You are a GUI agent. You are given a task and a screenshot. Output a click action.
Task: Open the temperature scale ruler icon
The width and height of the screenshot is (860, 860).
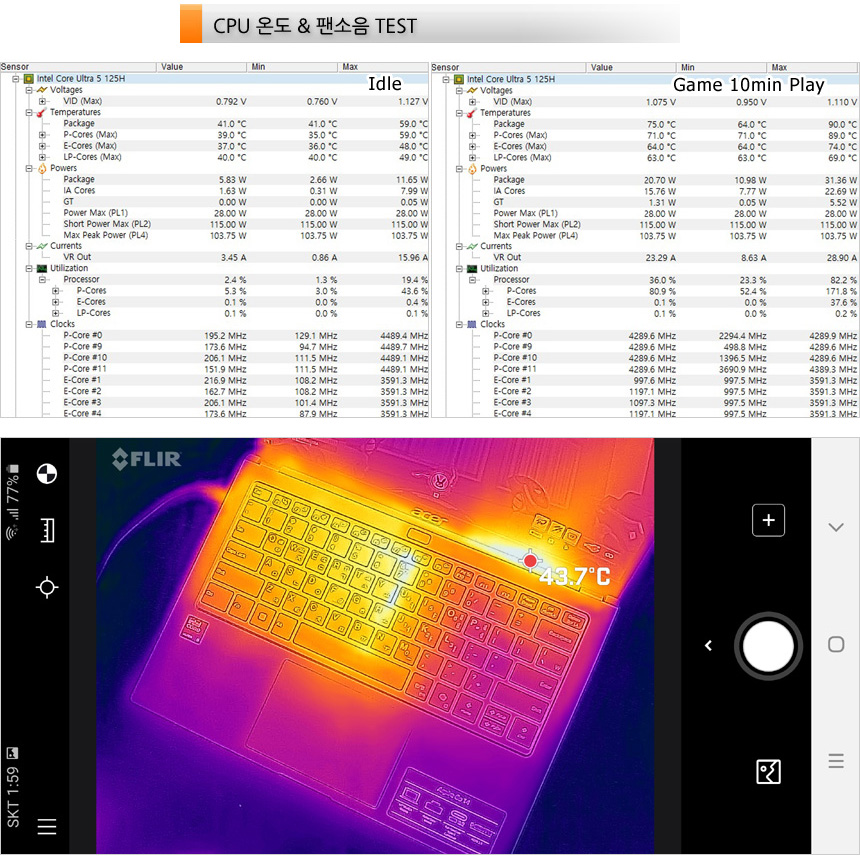(x=46, y=530)
